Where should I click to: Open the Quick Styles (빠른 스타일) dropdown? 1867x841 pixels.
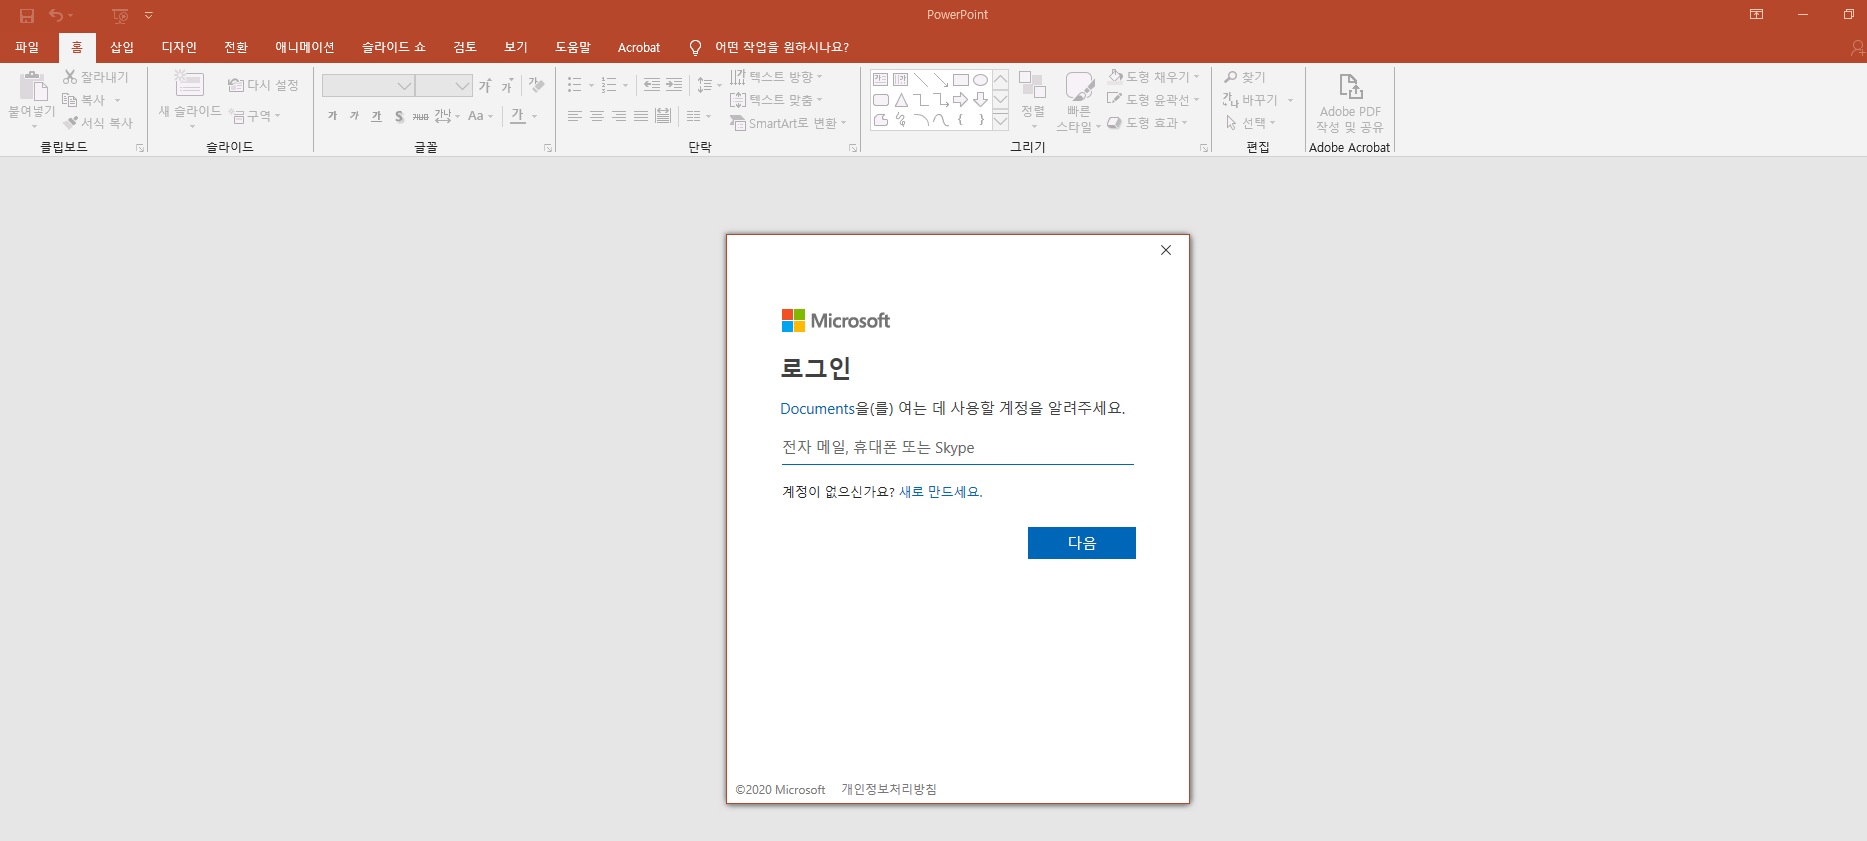tap(1079, 102)
